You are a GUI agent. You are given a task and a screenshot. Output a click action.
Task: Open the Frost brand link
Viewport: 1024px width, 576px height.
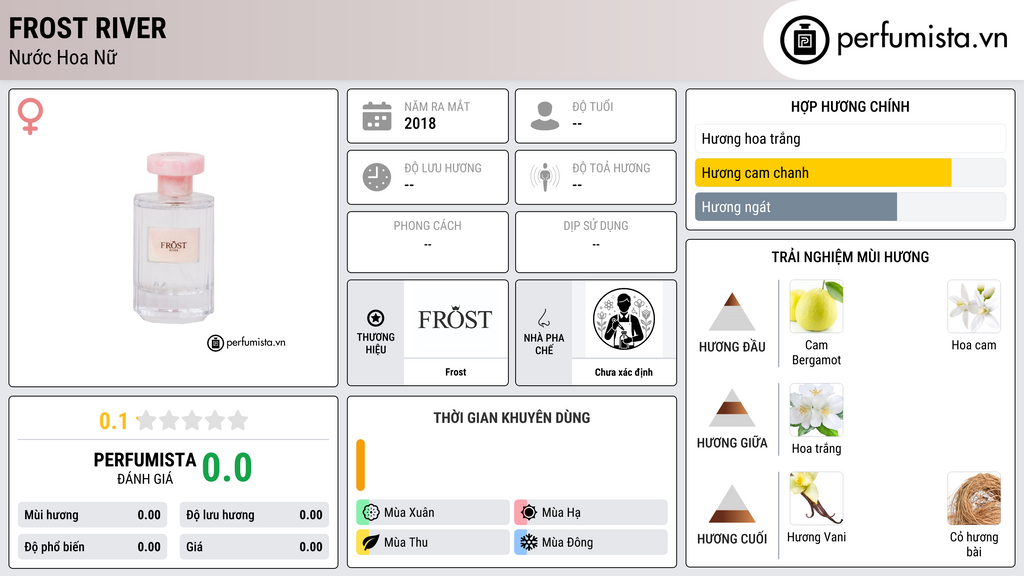click(x=455, y=372)
